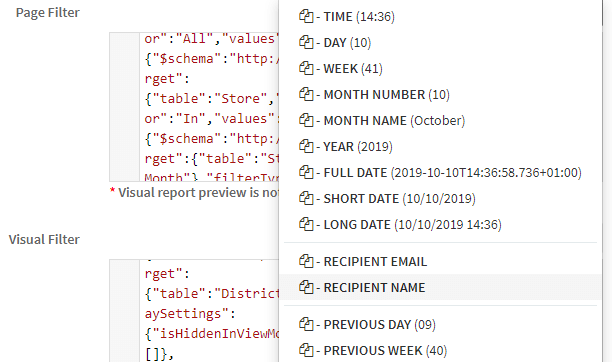Click the copy icon next to FULL DATE
Viewport: 612px width, 362px height.
306,172
